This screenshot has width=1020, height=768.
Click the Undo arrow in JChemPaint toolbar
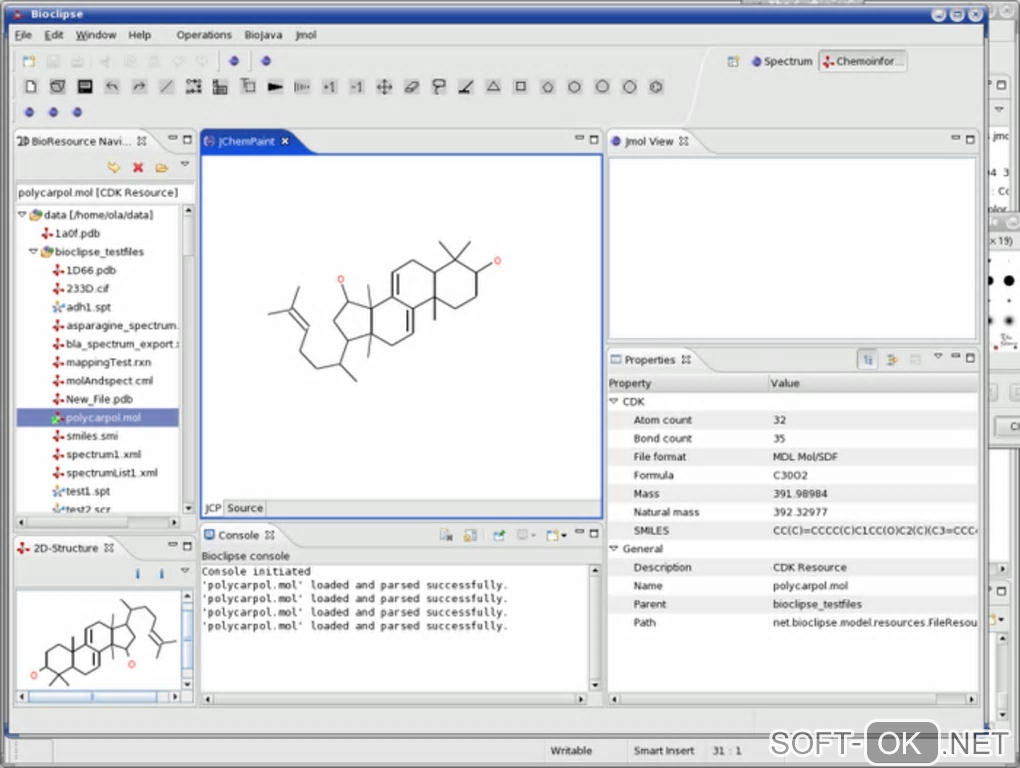pos(112,86)
